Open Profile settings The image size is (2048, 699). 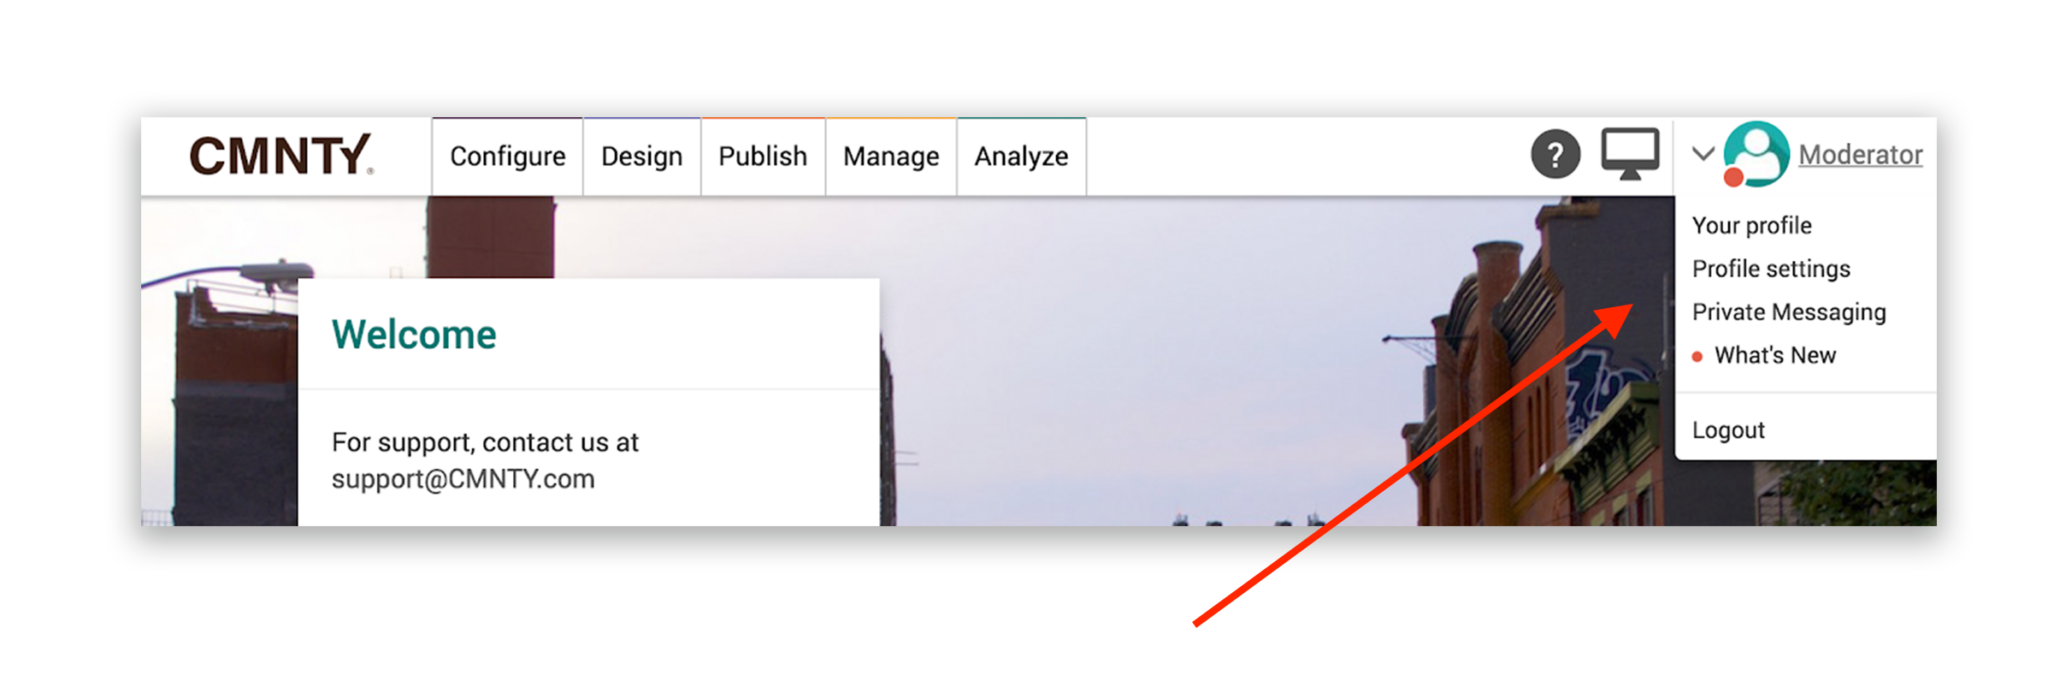(x=1771, y=269)
